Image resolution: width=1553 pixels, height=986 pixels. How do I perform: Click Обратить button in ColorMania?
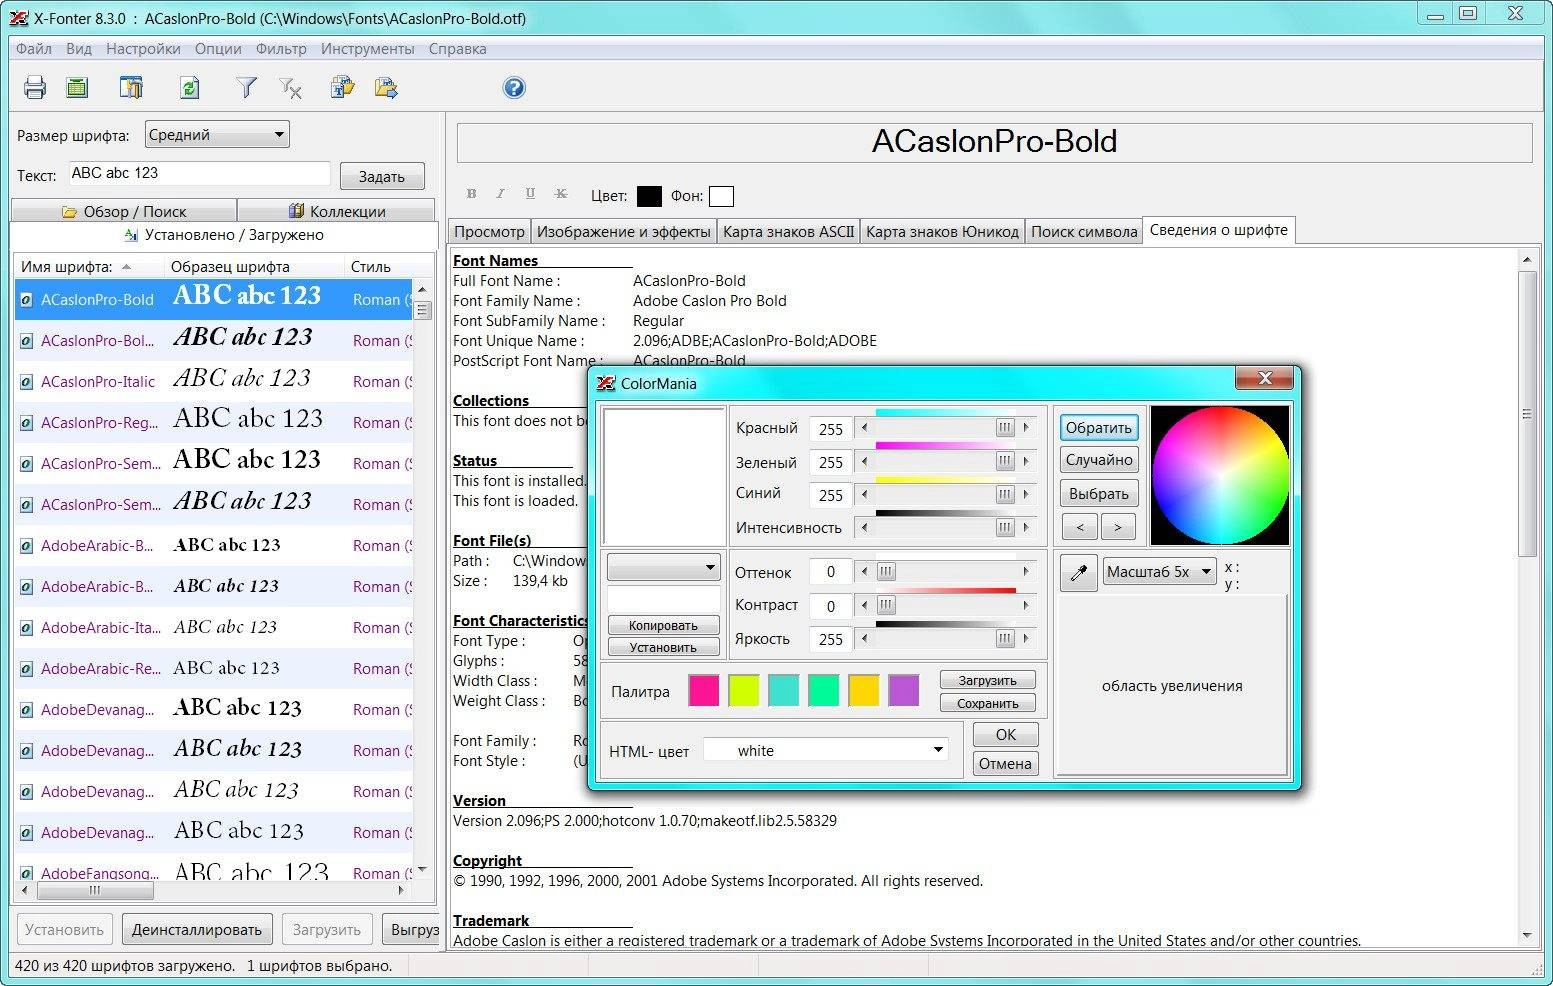(x=1099, y=428)
